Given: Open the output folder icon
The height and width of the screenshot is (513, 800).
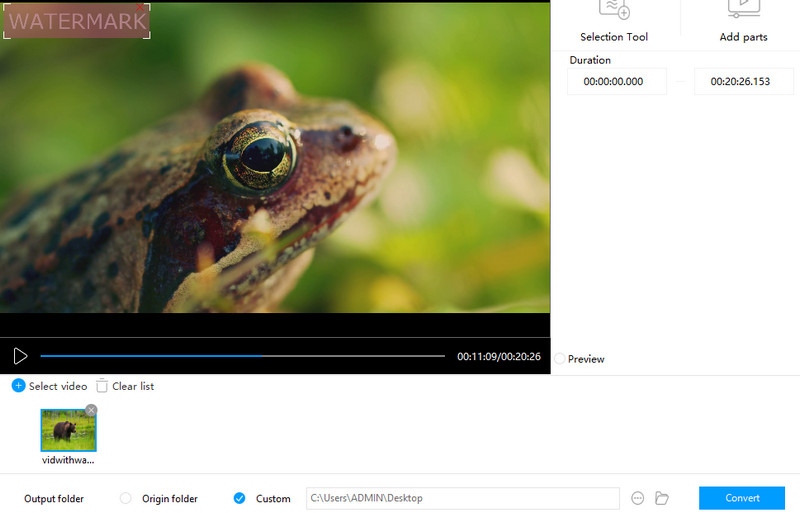Looking at the screenshot, I should pyautogui.click(x=662, y=498).
